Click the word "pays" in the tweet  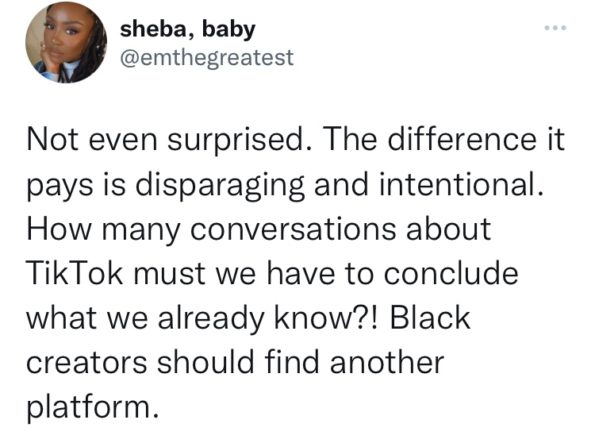pyautogui.click(x=60, y=187)
